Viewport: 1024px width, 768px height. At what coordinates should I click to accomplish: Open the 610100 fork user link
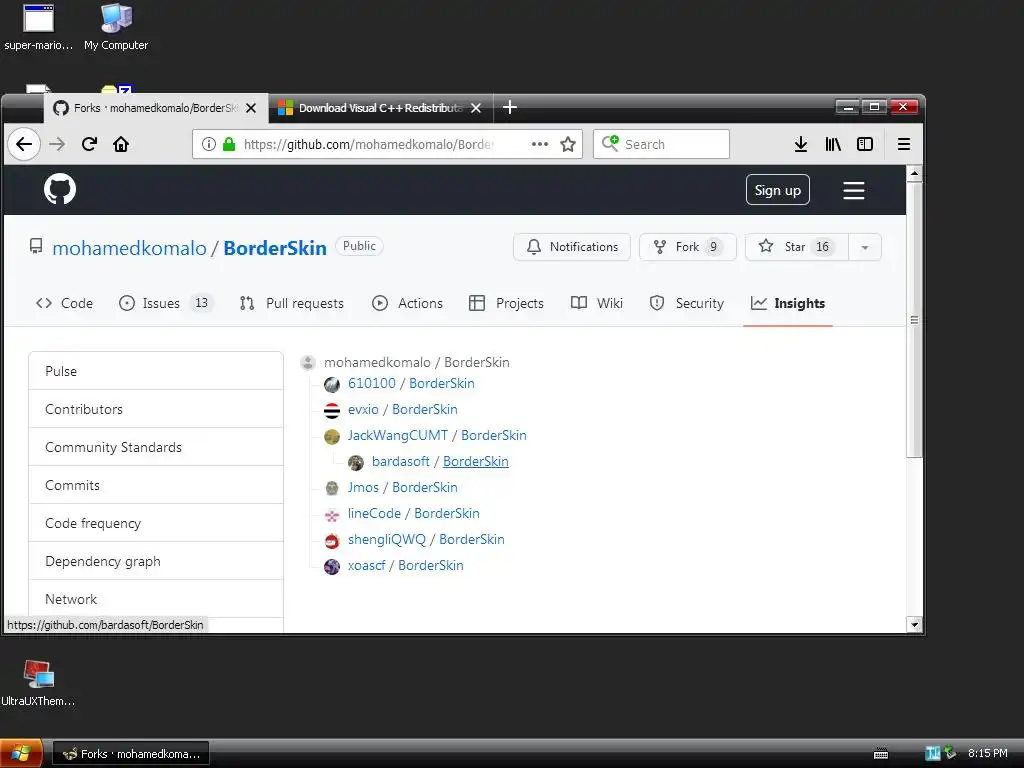point(372,383)
